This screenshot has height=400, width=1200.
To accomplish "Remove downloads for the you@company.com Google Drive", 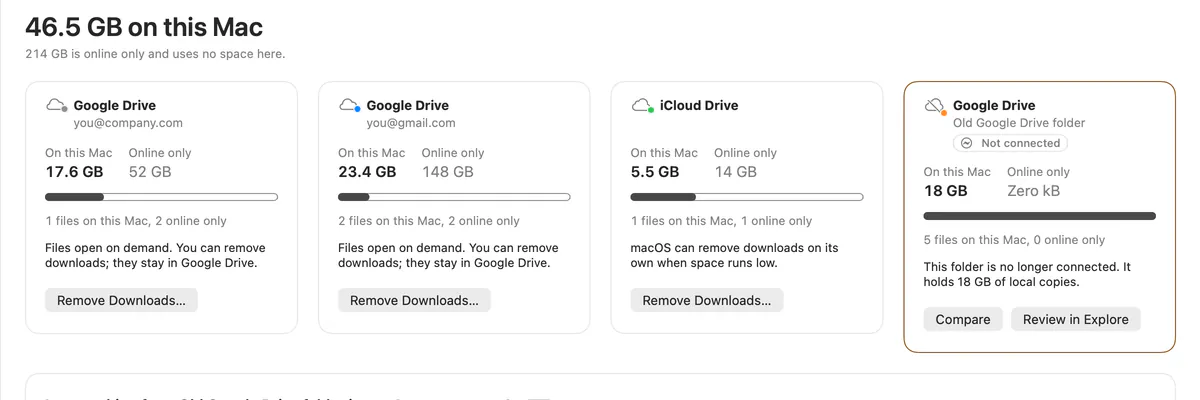I will tap(121, 300).
